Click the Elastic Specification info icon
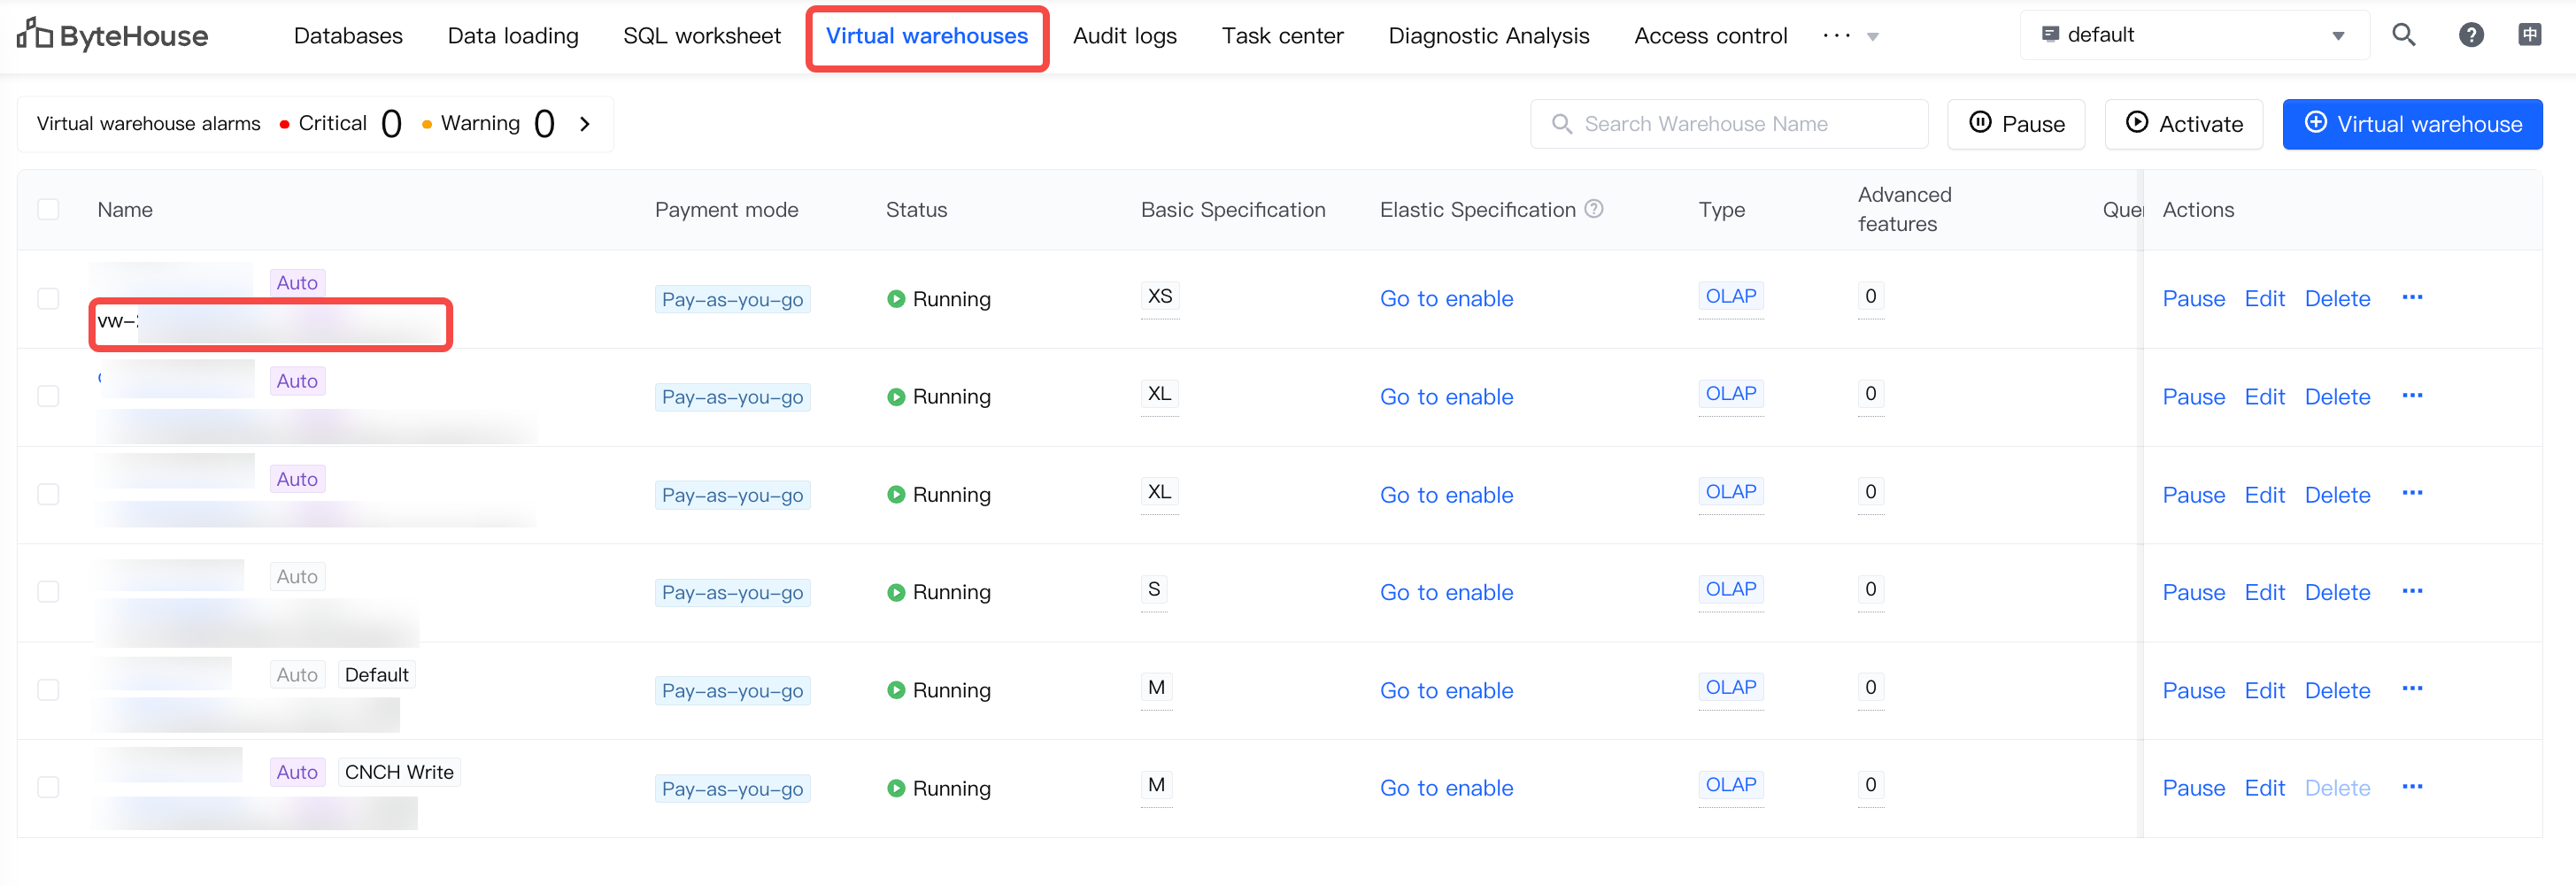2576x885 pixels. point(1594,209)
